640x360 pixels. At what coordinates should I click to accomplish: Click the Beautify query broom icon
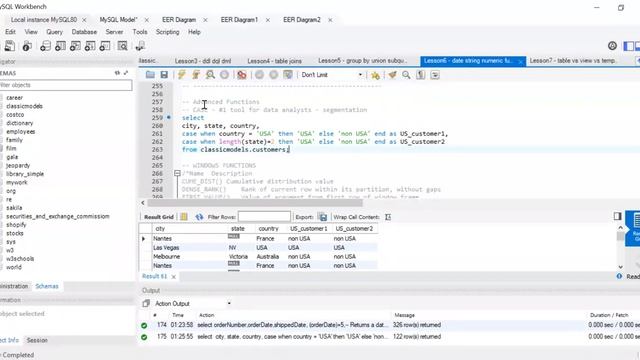pos(392,75)
